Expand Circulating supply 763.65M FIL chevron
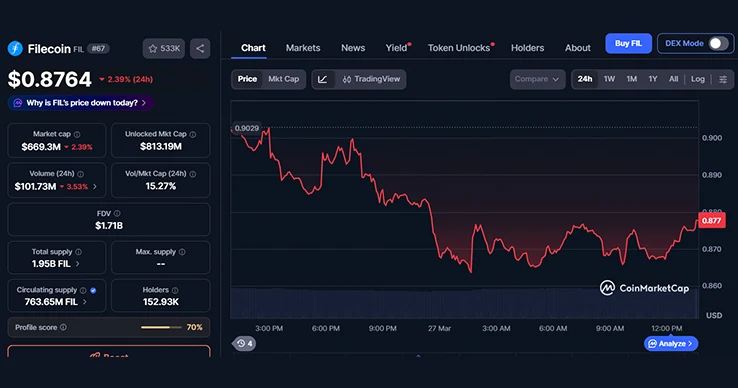Viewport: 738px width, 388px height. pyautogui.click(x=85, y=302)
